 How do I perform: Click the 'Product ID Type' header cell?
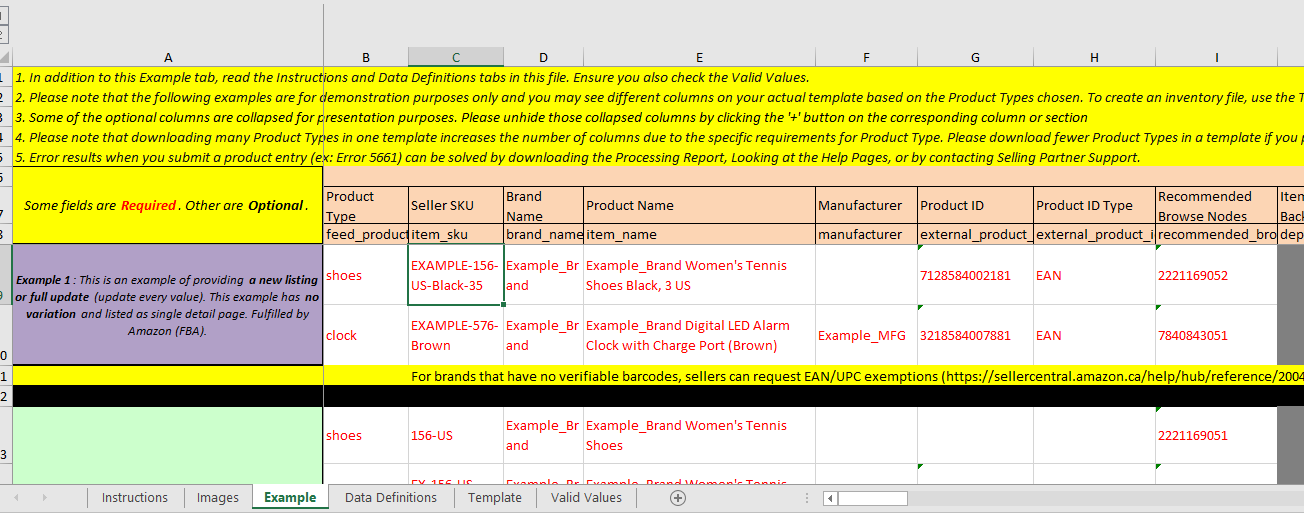point(1094,205)
